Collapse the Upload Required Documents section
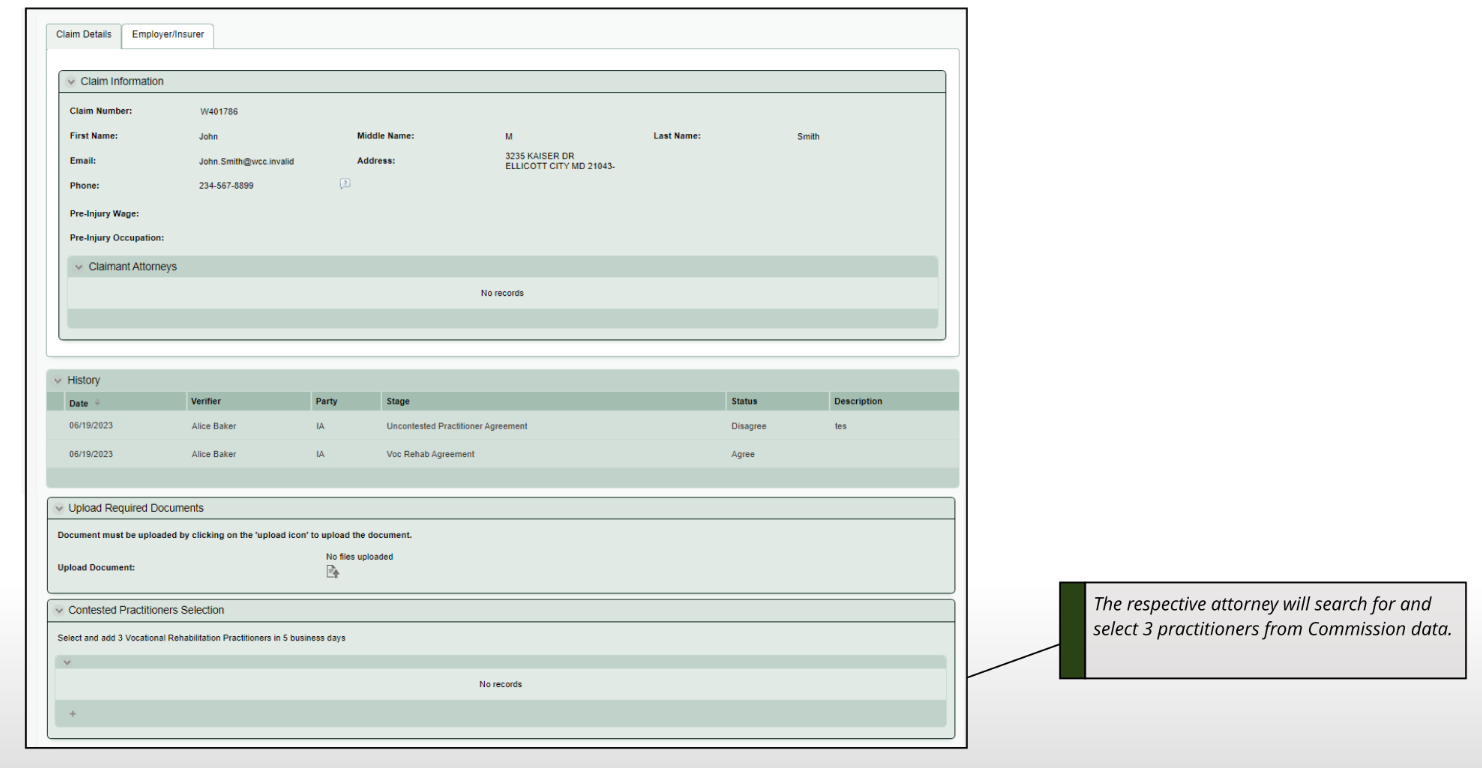Screen dimensions: 1482x768 (x=59, y=508)
